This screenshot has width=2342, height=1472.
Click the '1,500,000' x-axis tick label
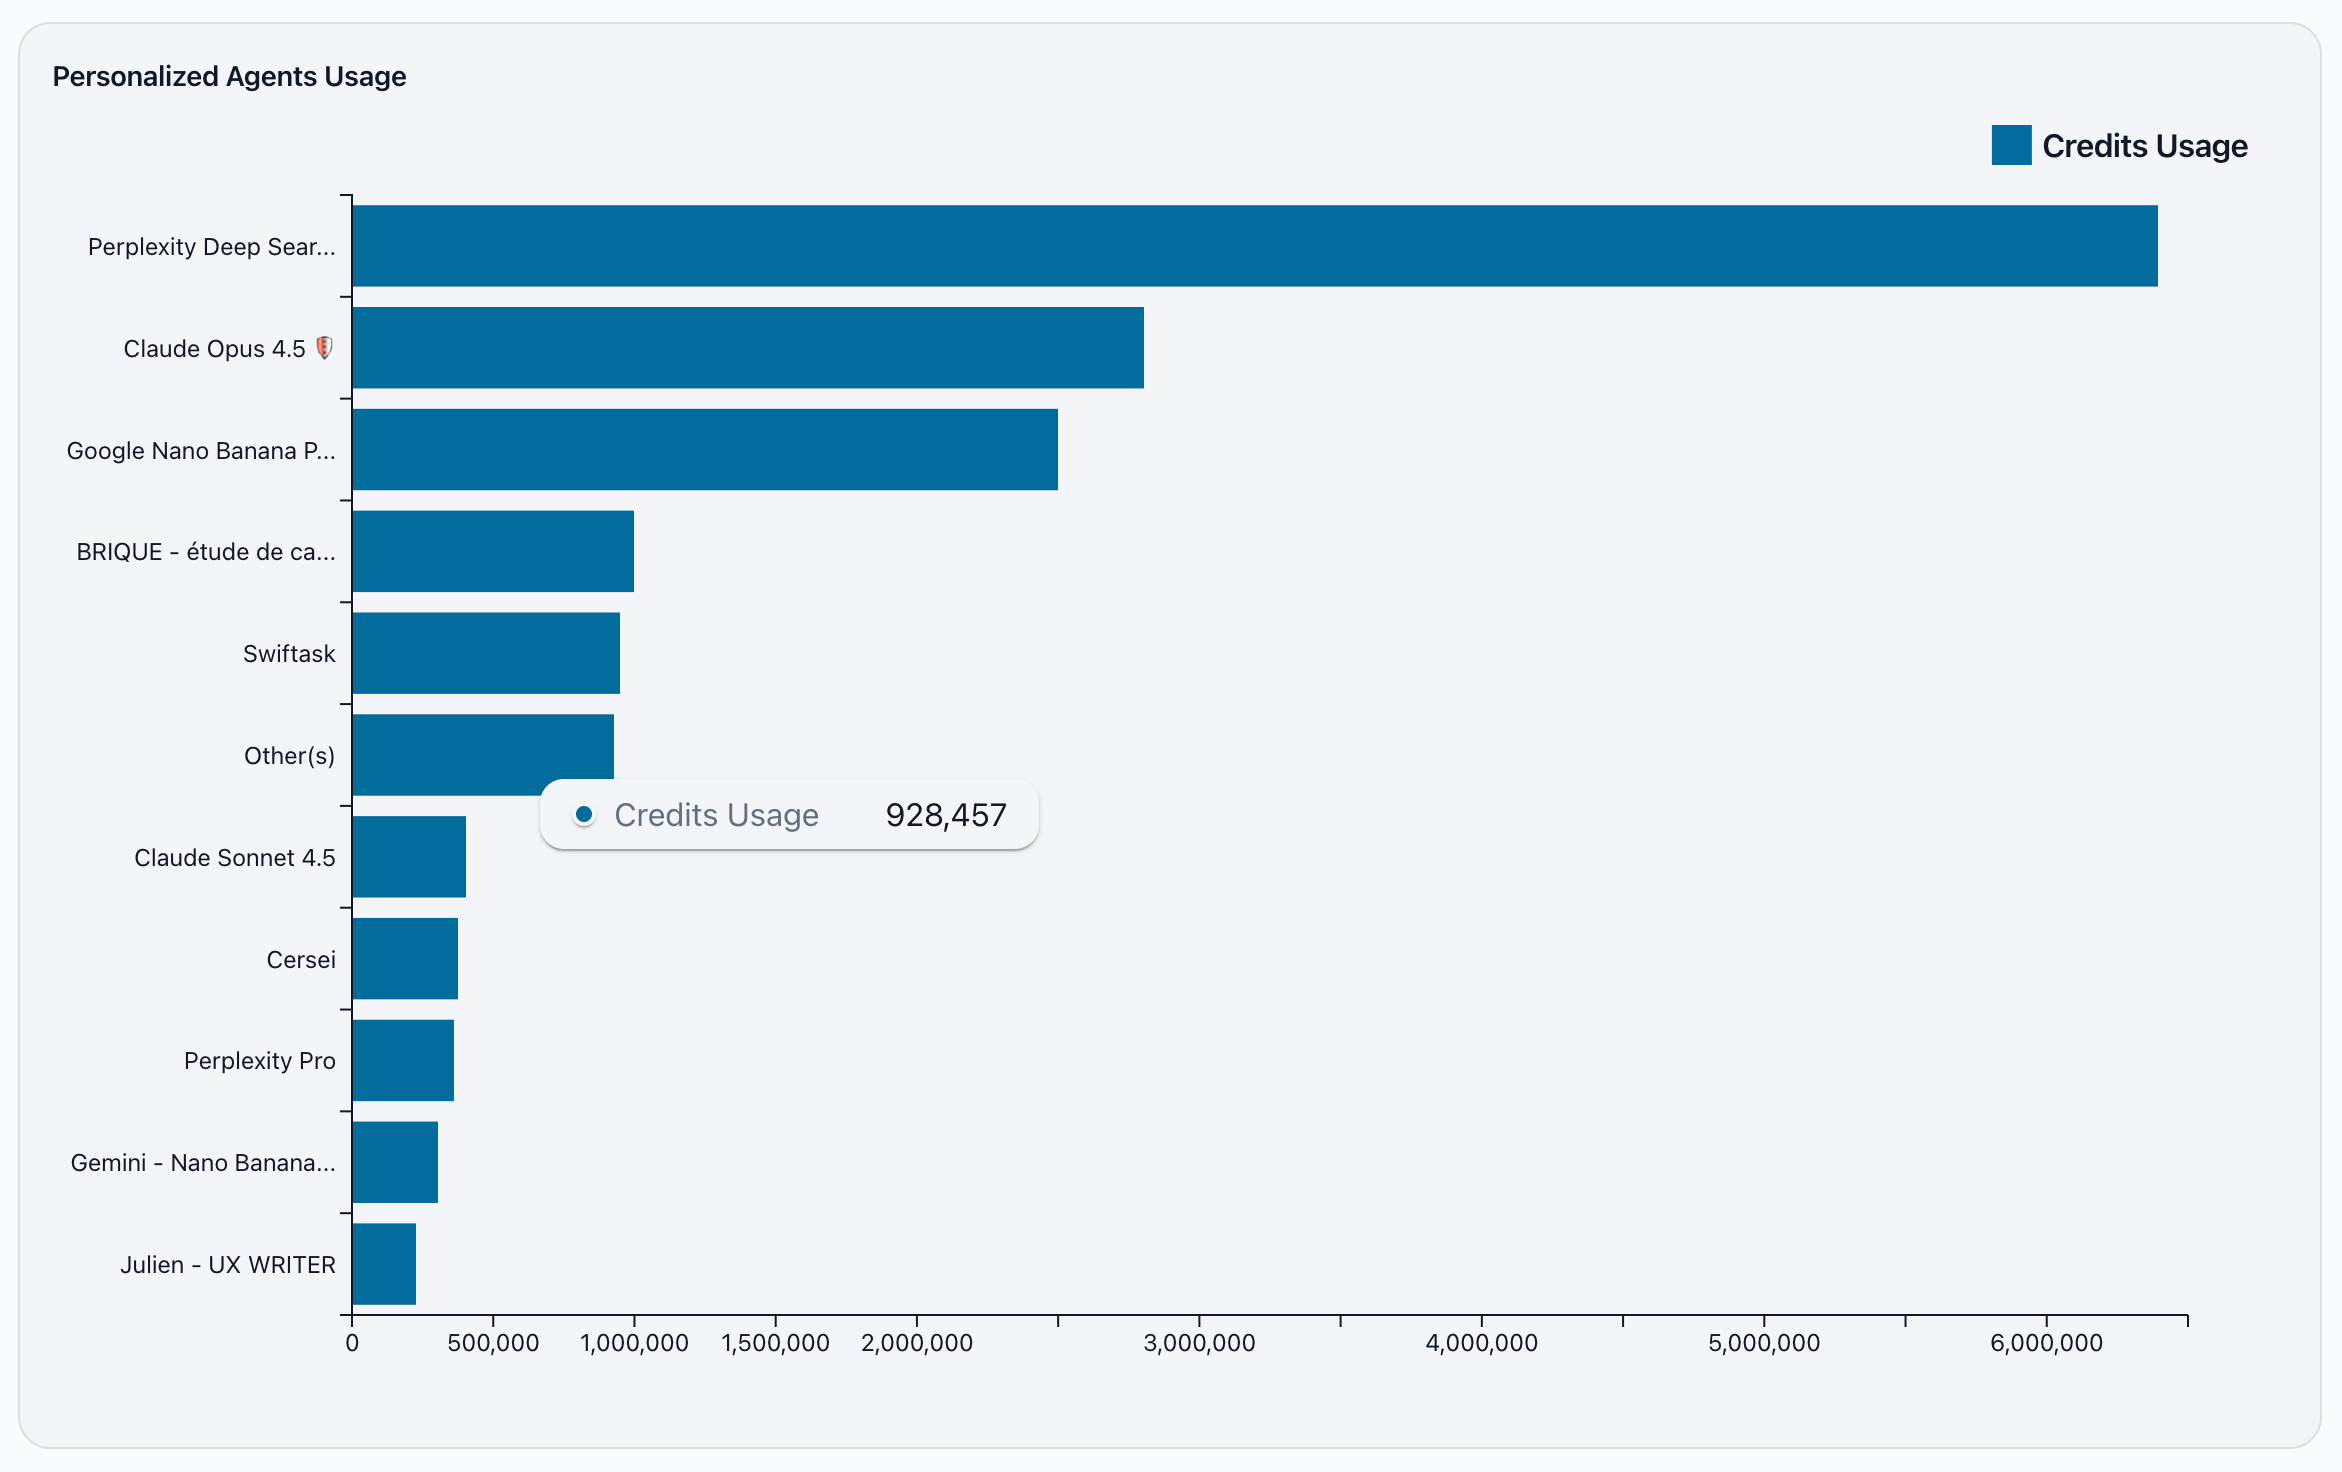pyautogui.click(x=776, y=1343)
